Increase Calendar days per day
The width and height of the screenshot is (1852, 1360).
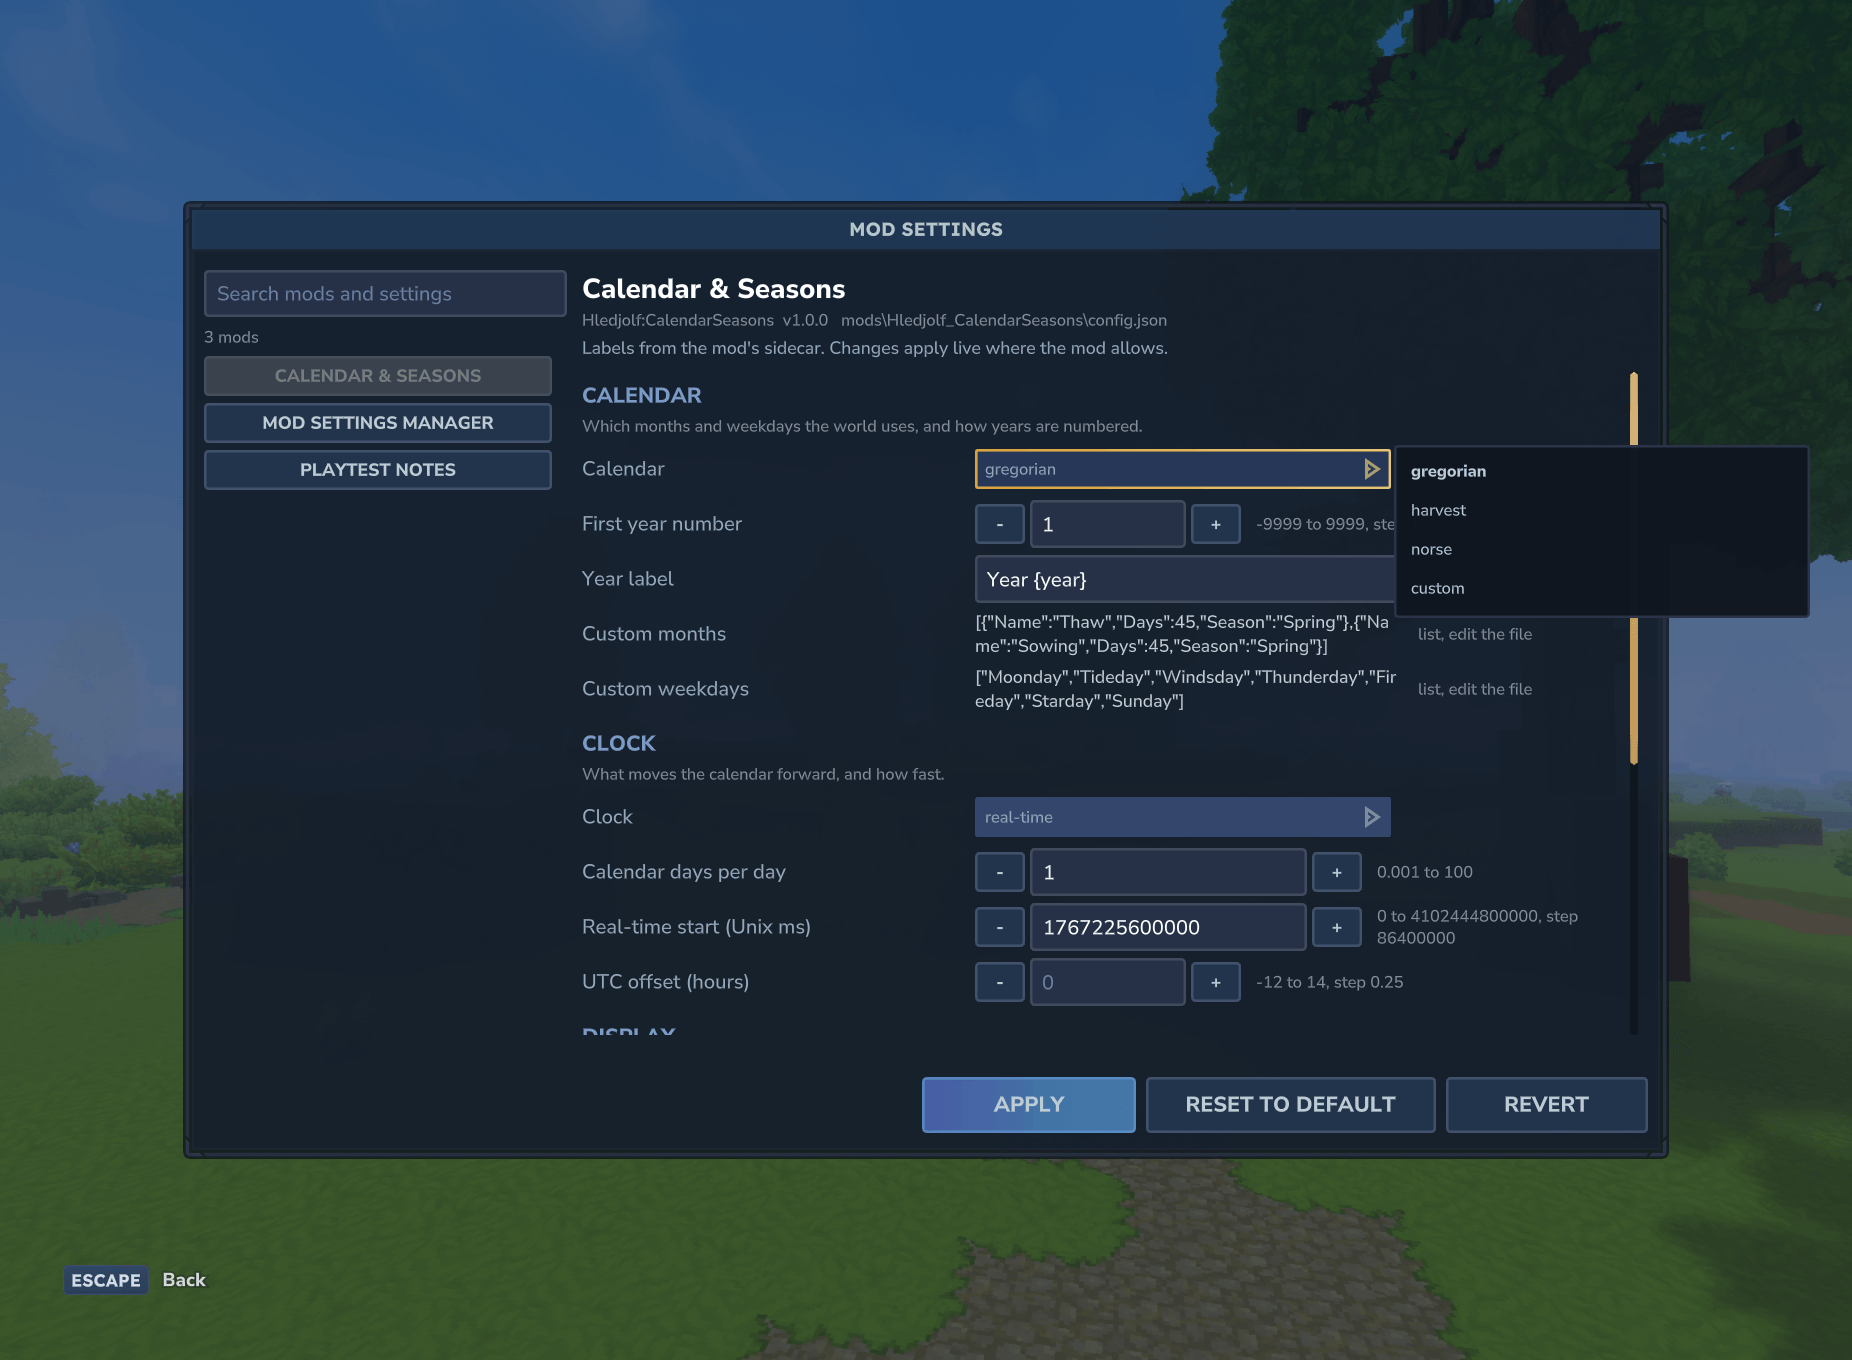point(1337,872)
